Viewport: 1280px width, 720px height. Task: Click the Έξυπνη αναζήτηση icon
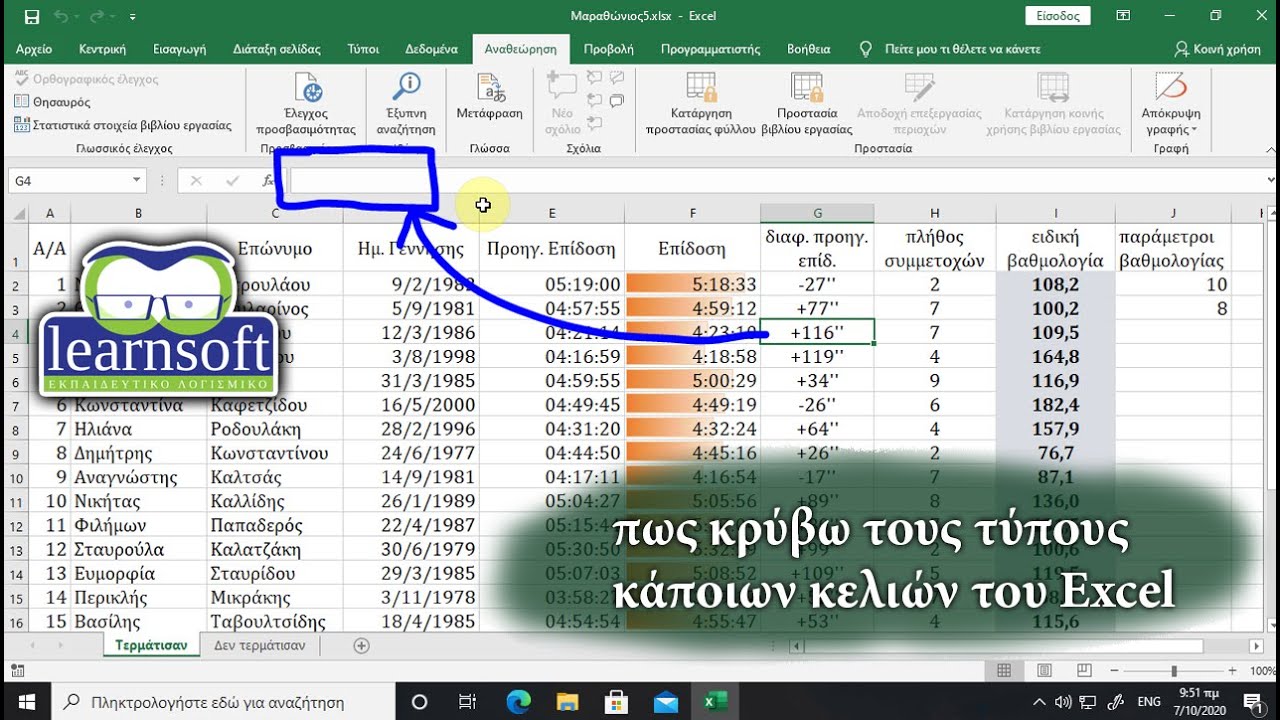(x=406, y=87)
